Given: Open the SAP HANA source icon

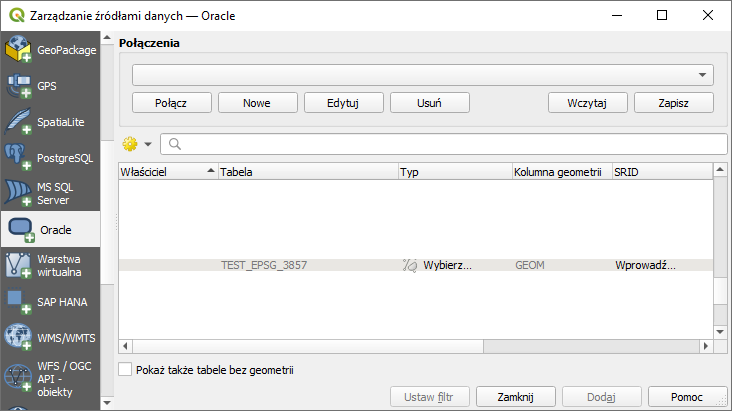Looking at the screenshot, I should tap(19, 301).
